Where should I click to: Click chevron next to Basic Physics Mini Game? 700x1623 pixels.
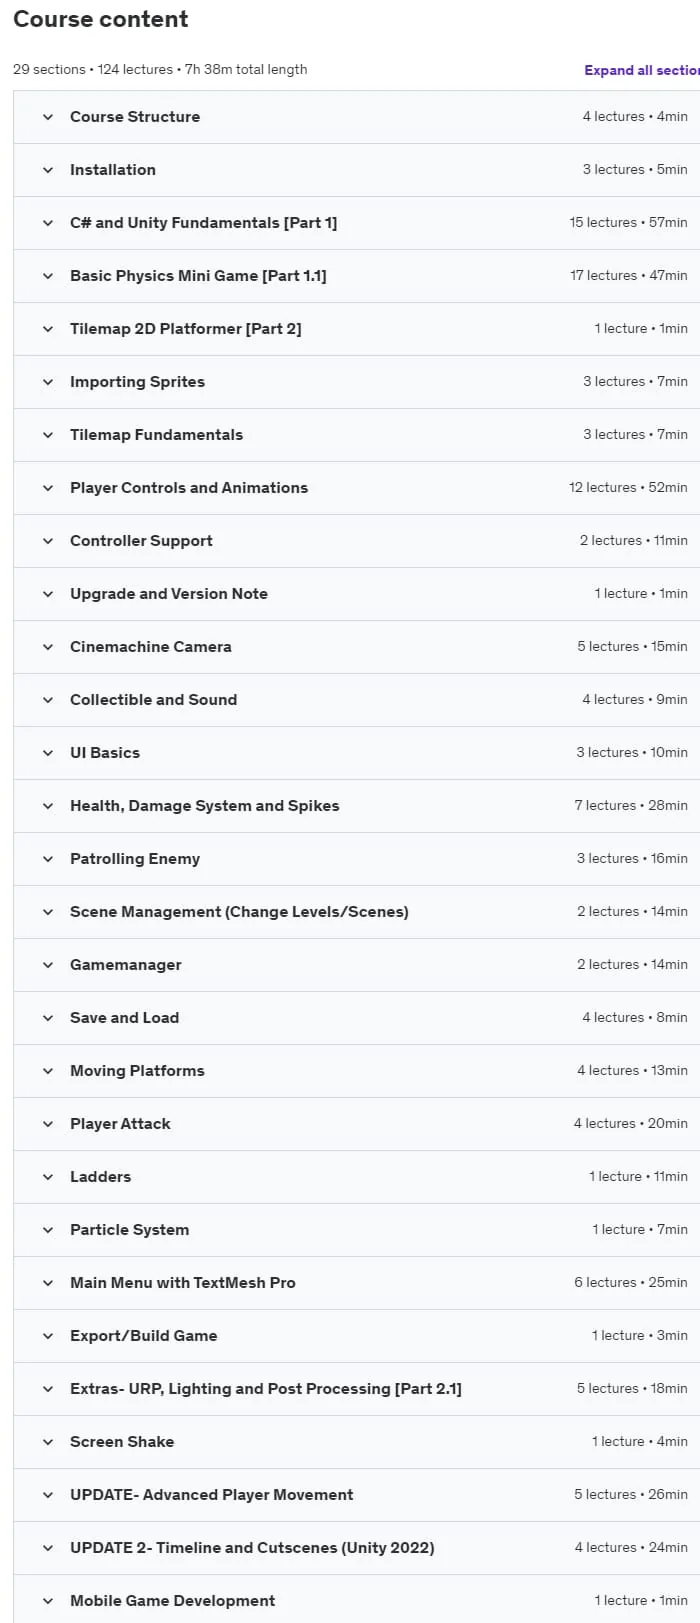(x=48, y=276)
